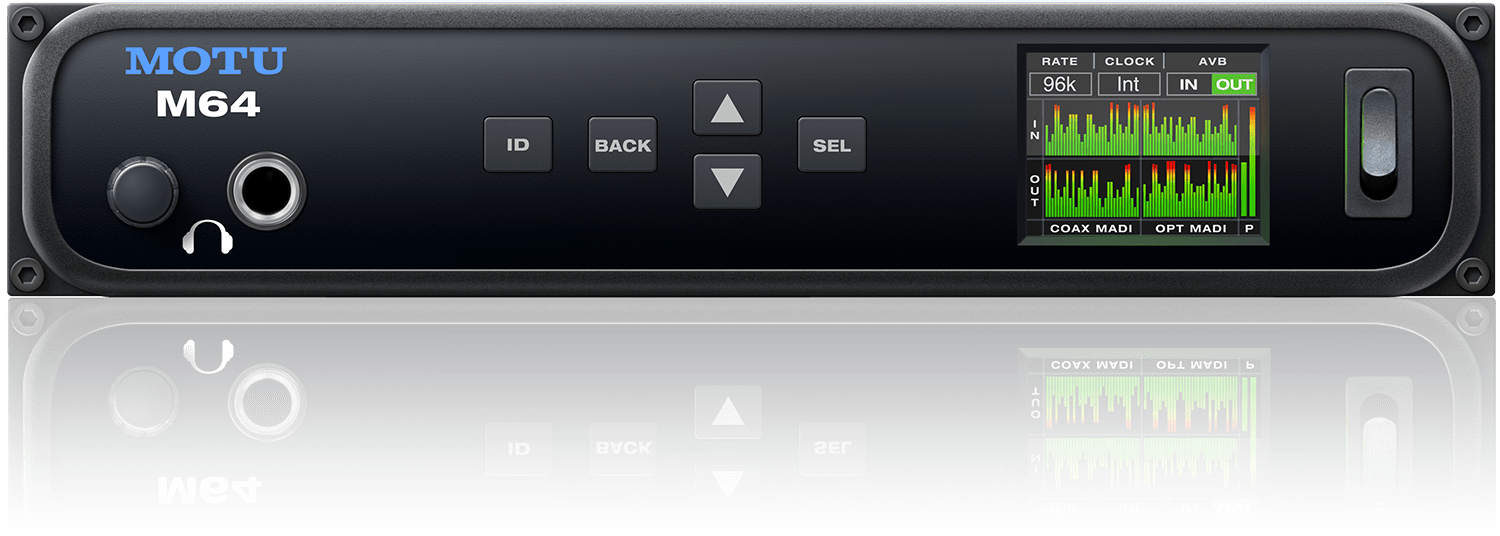Click the COAX MADI label
This screenshot has width=1500, height=536.
1091,229
